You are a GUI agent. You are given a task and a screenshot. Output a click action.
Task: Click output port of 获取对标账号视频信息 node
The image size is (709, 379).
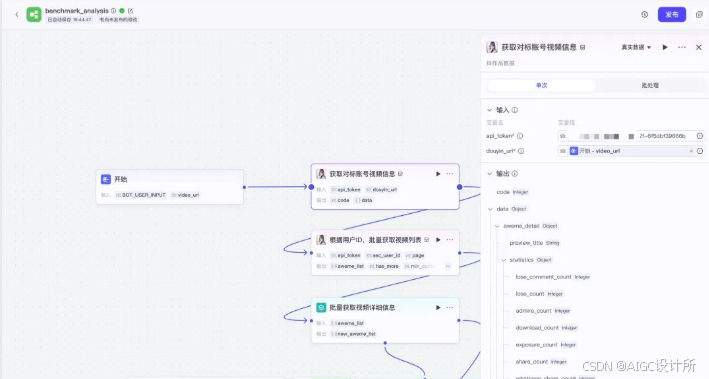[x=459, y=187]
